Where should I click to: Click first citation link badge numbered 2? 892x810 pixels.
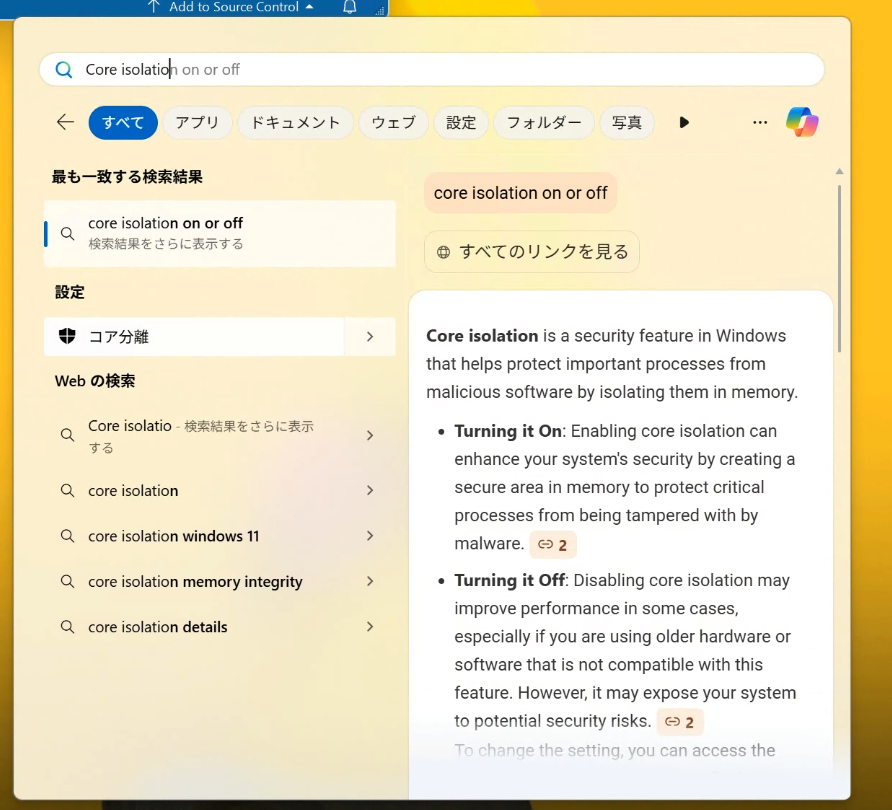(x=553, y=545)
